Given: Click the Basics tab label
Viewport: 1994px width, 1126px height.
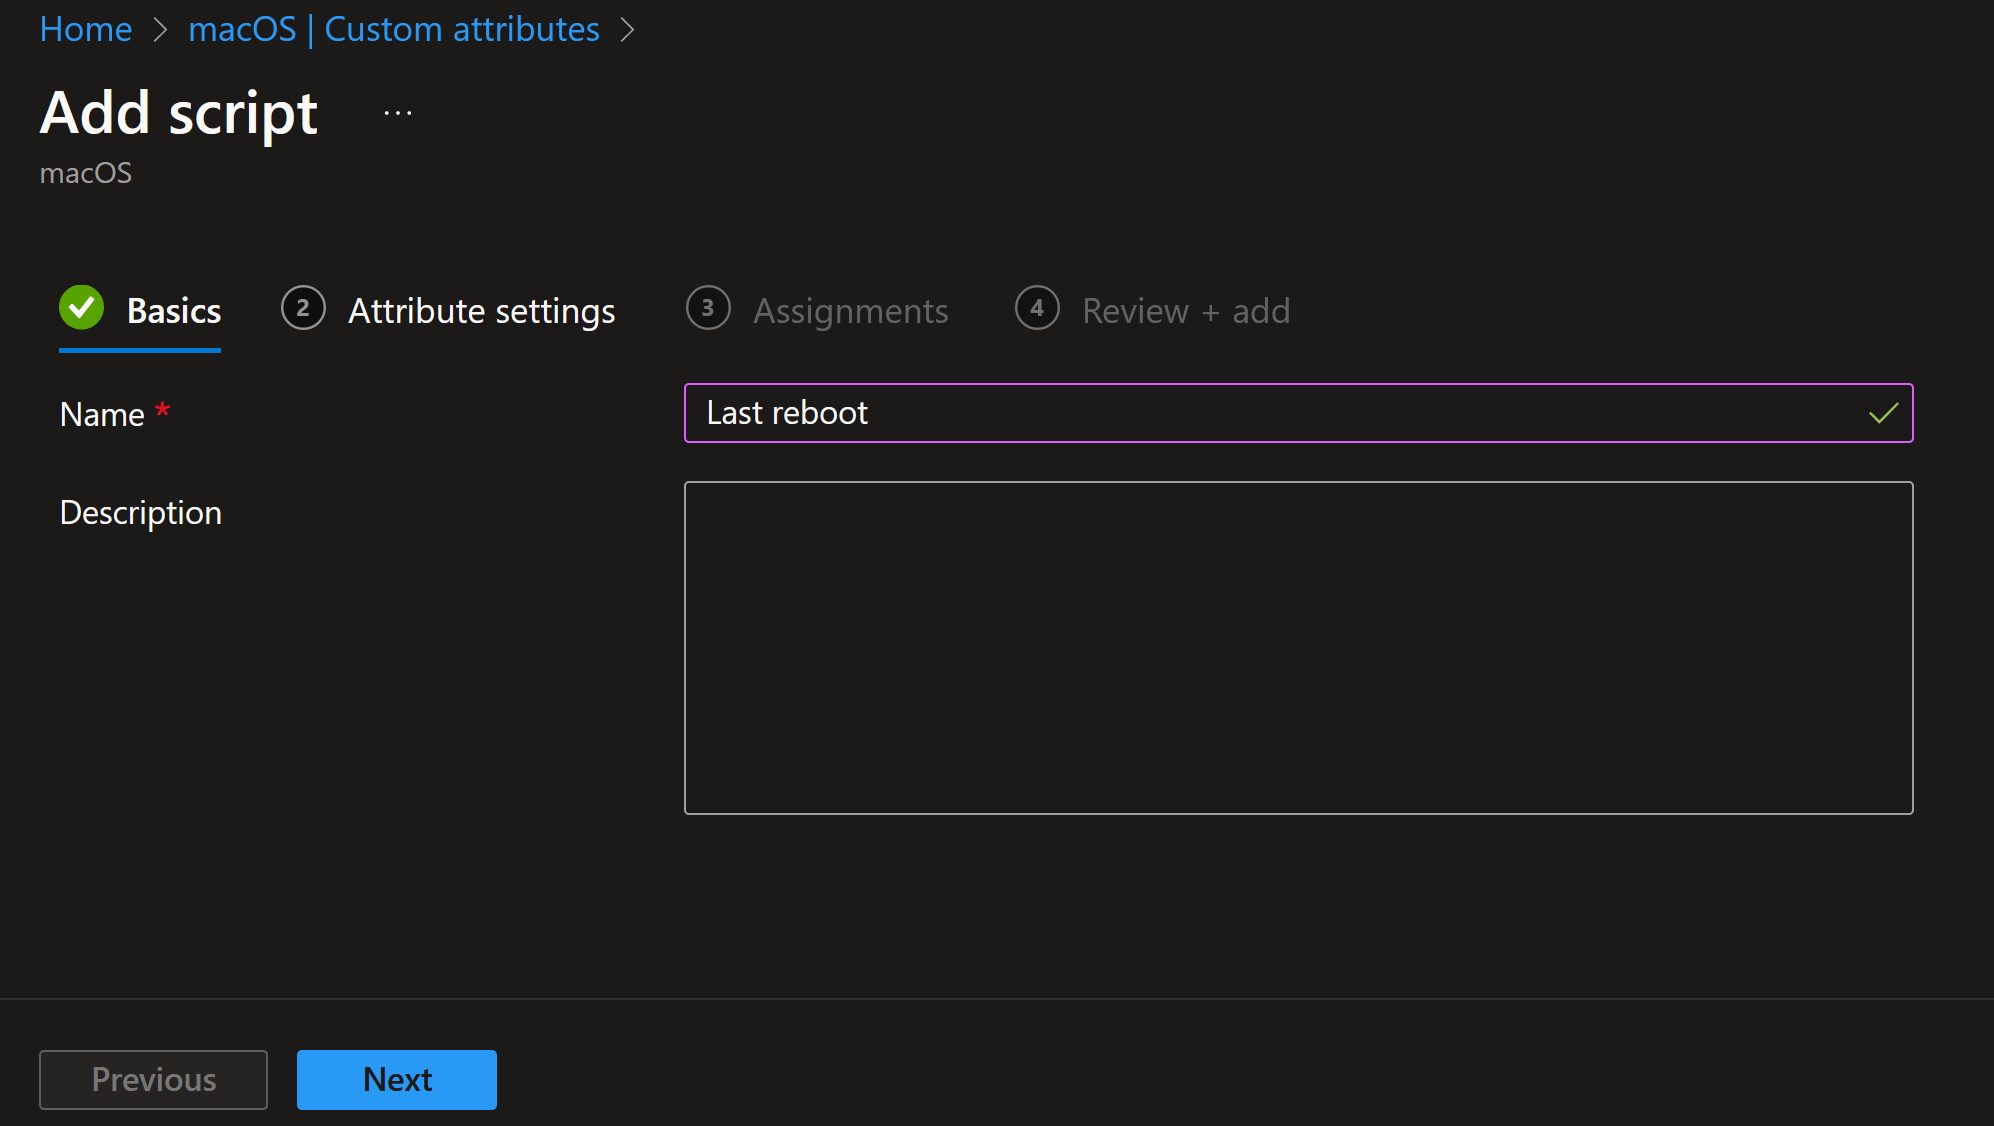Looking at the screenshot, I should (x=174, y=308).
